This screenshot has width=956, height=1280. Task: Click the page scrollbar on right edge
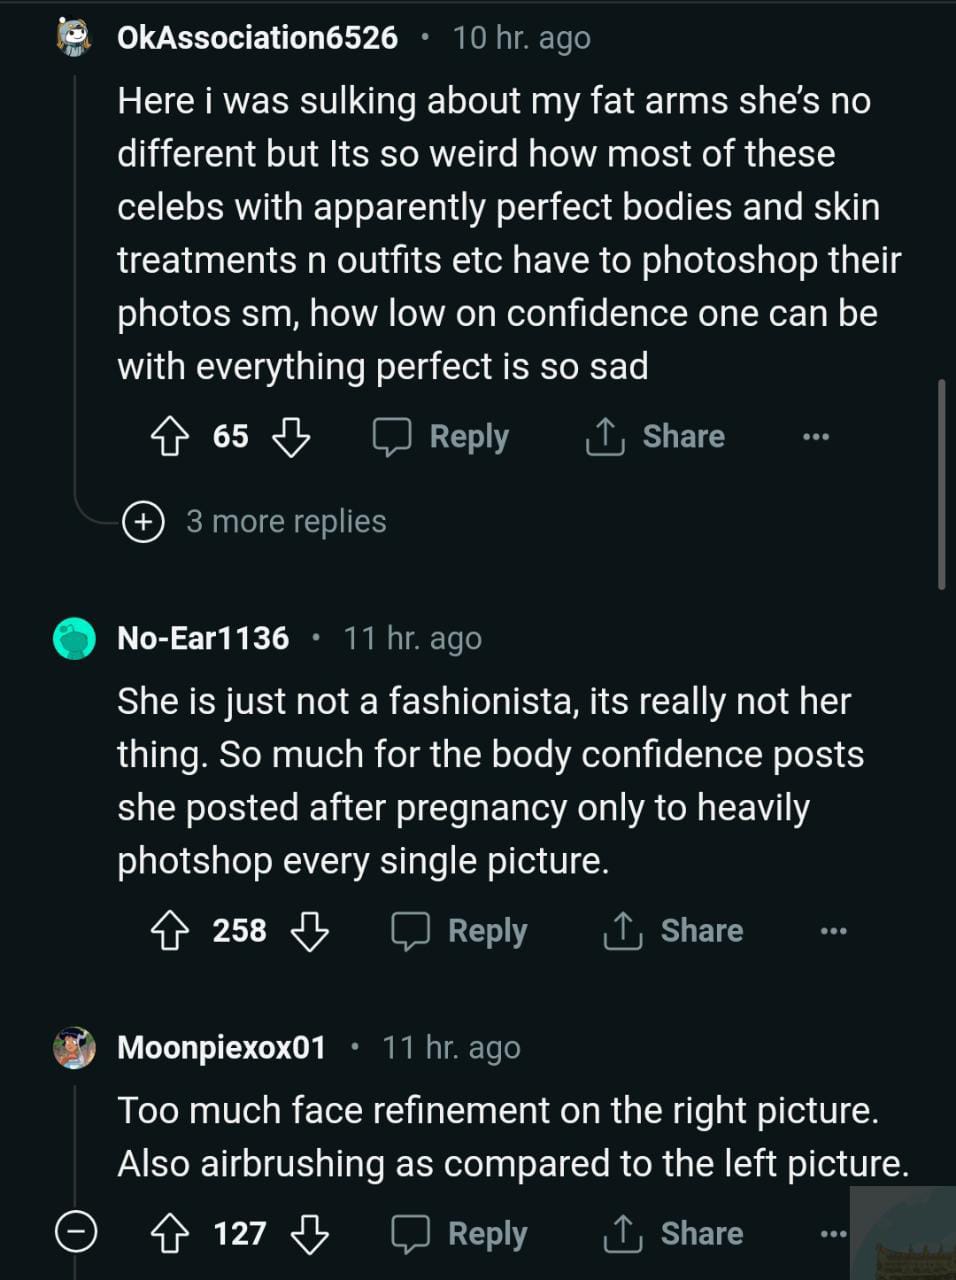[942, 485]
